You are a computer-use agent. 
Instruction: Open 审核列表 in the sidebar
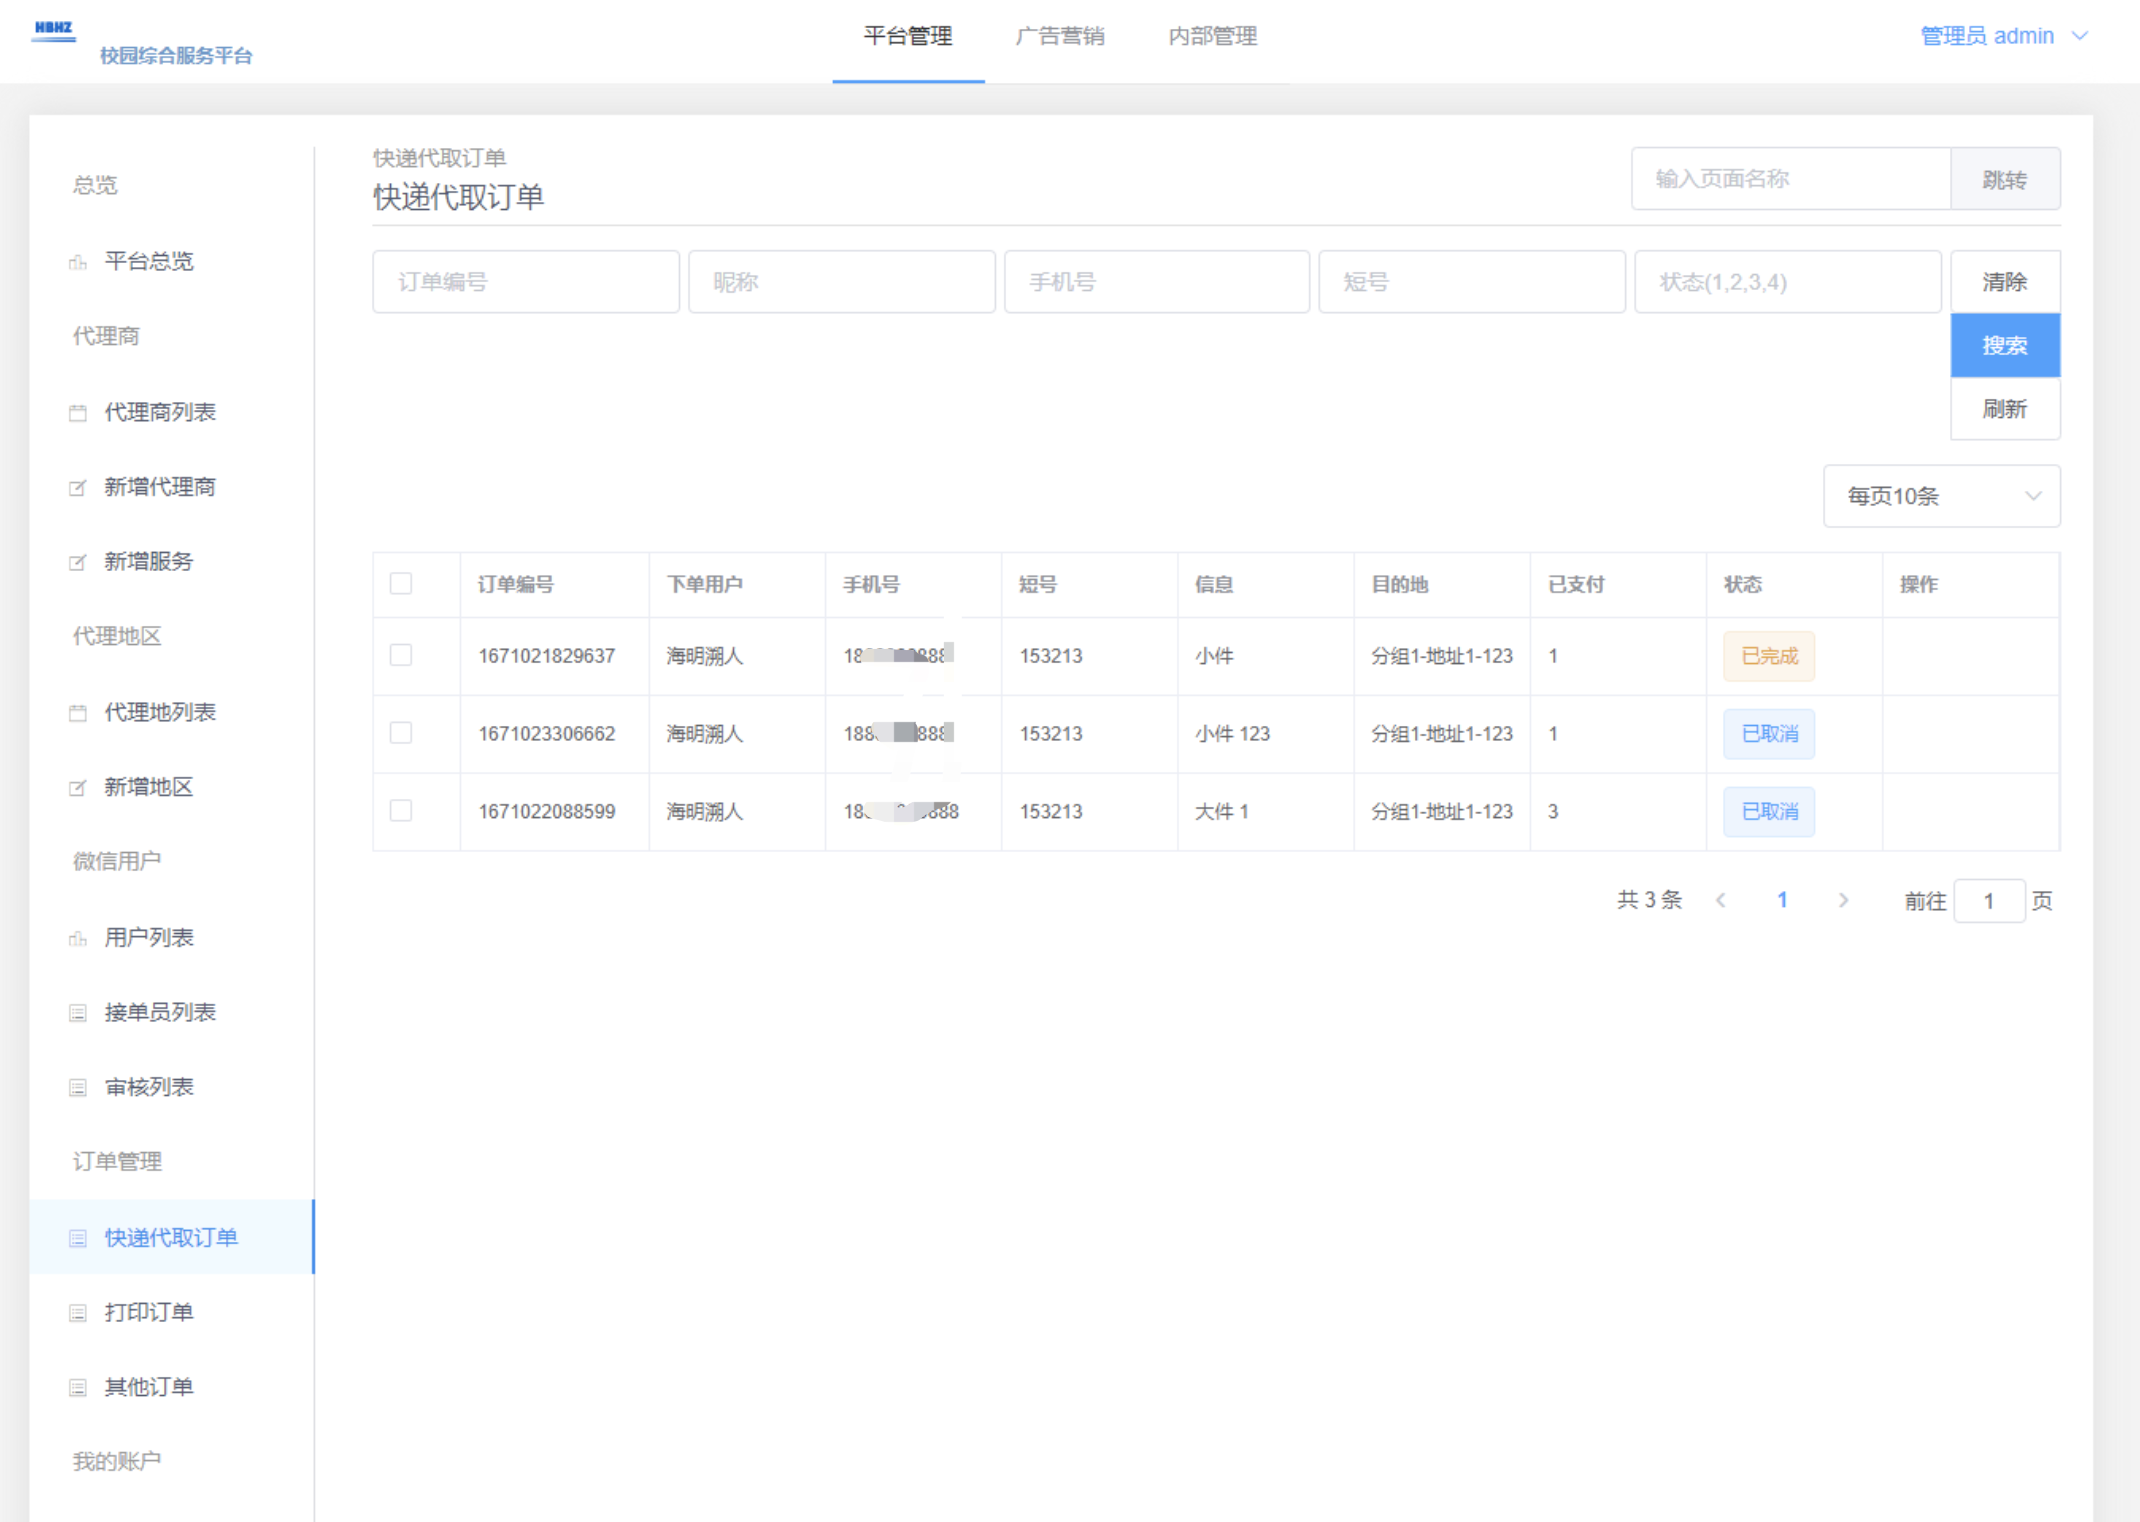tap(172, 1087)
